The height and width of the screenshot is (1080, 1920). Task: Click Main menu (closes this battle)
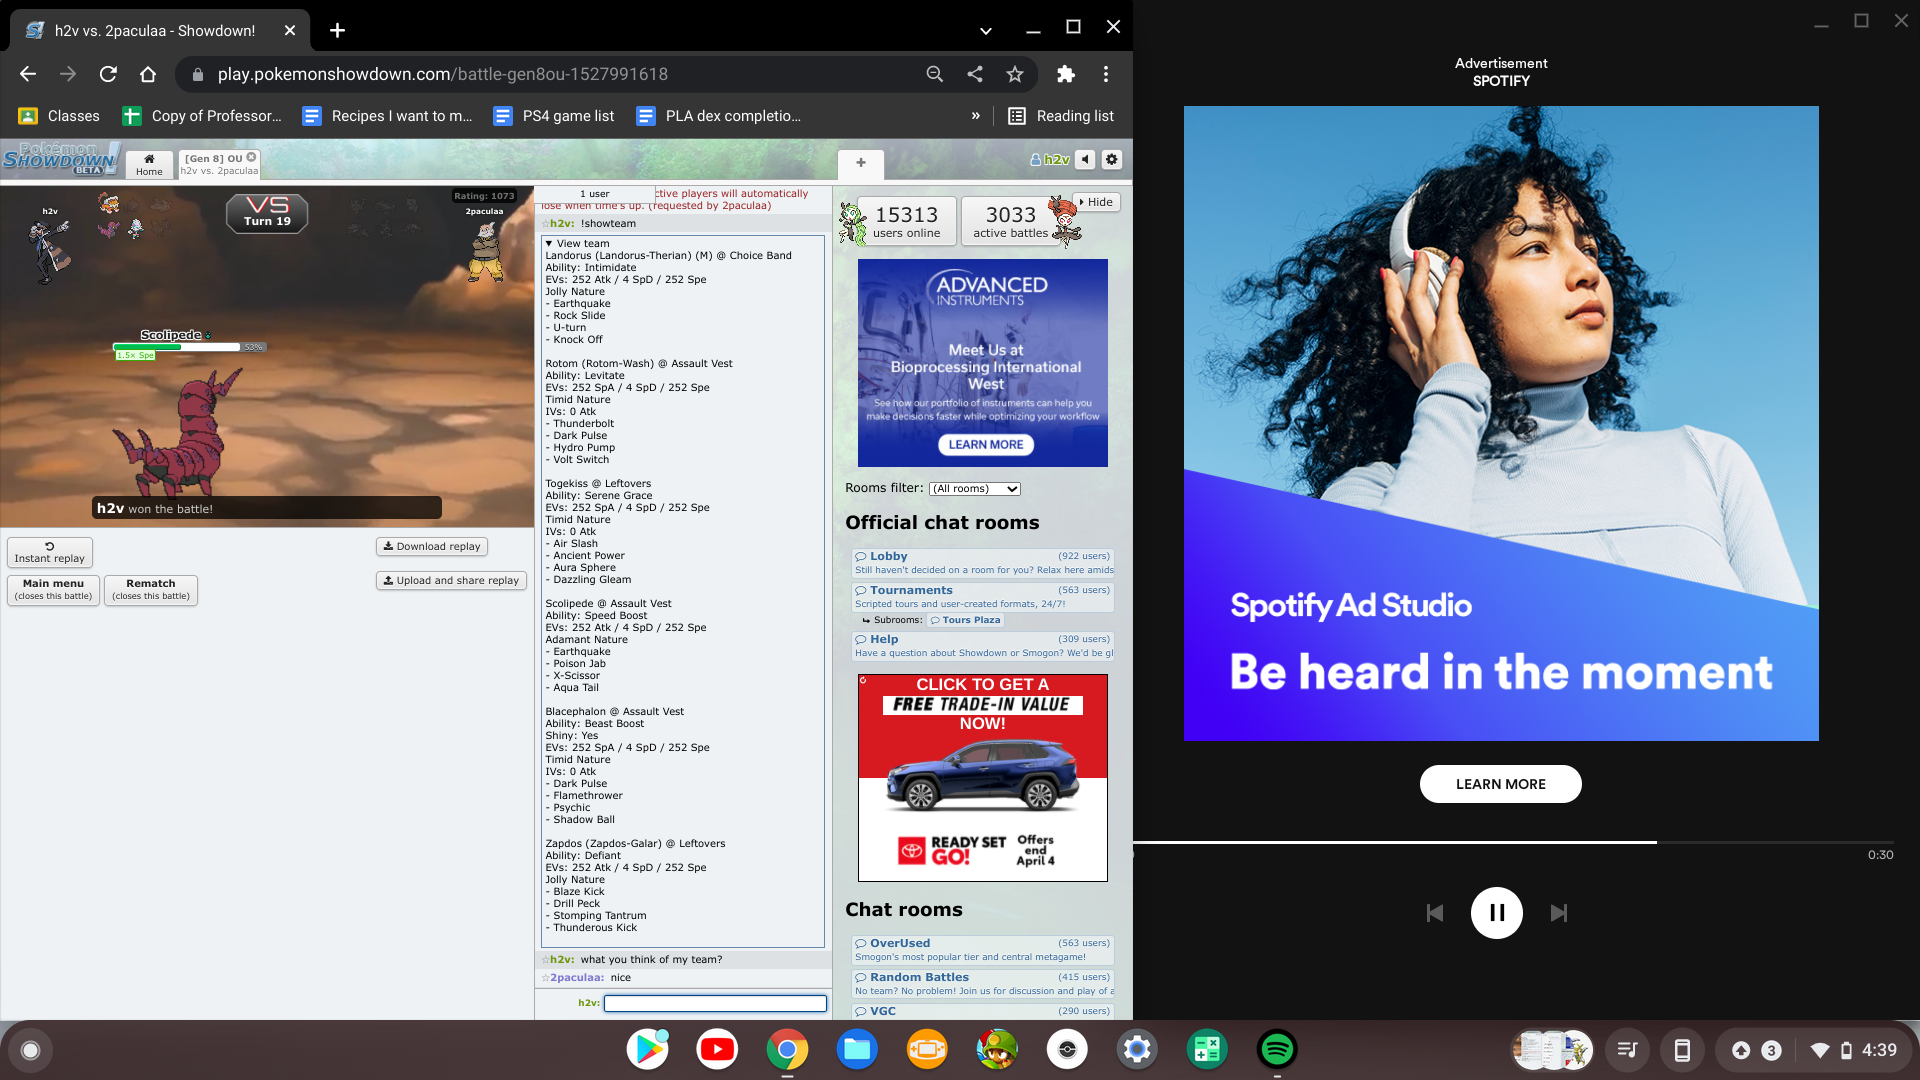(53, 589)
